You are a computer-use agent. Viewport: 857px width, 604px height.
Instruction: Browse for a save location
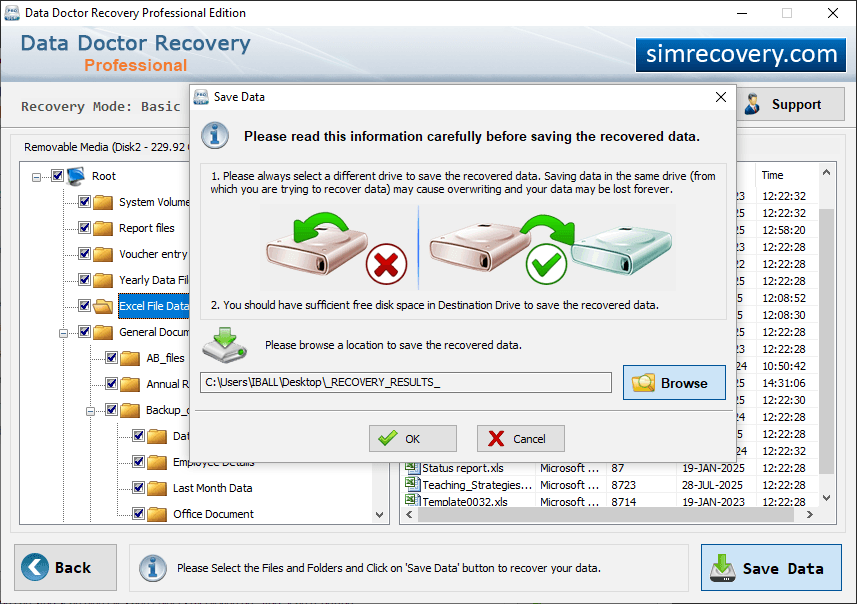(674, 383)
